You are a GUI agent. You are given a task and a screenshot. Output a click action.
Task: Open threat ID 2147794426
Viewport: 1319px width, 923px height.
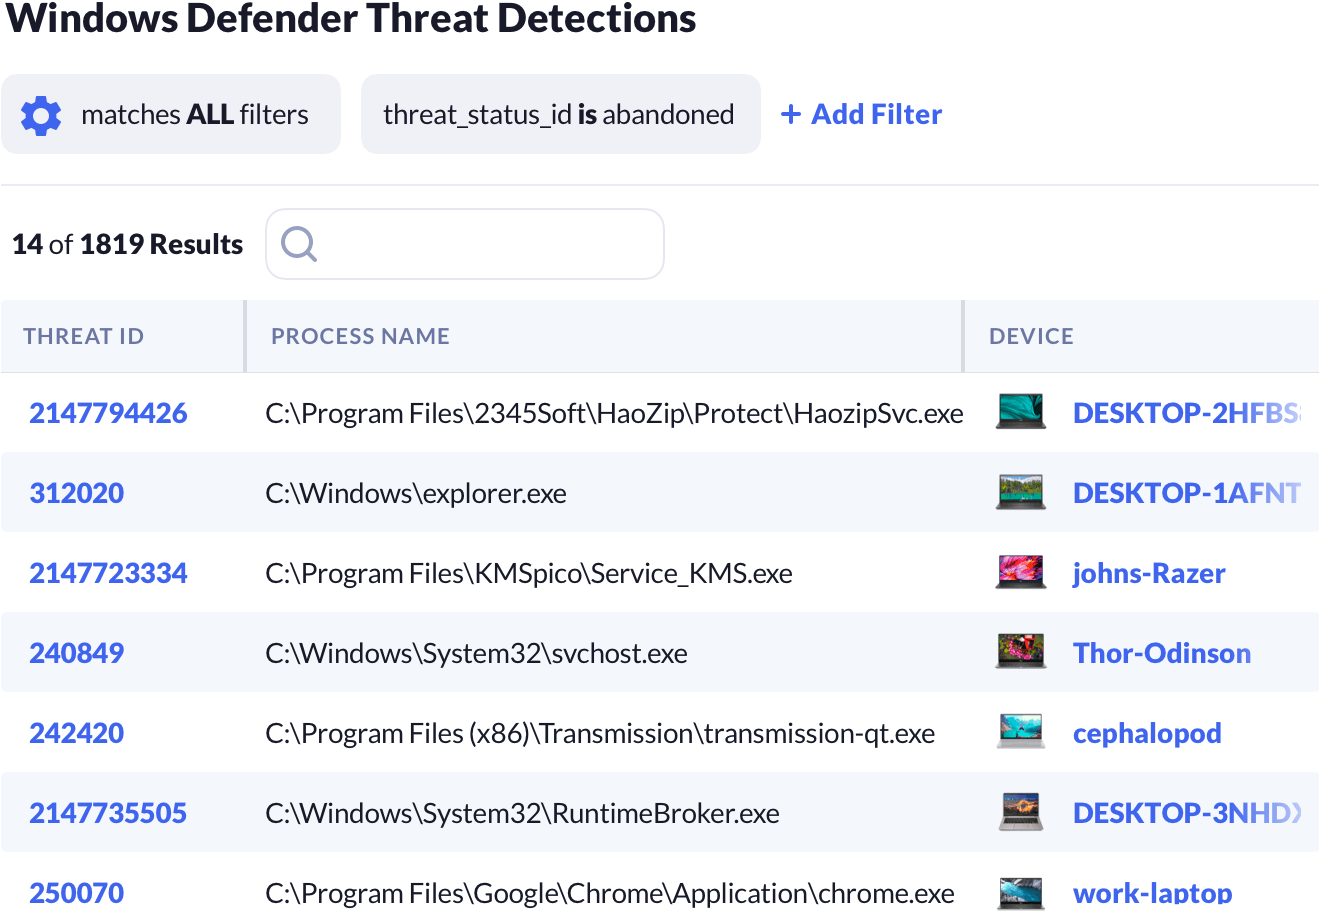pos(108,413)
